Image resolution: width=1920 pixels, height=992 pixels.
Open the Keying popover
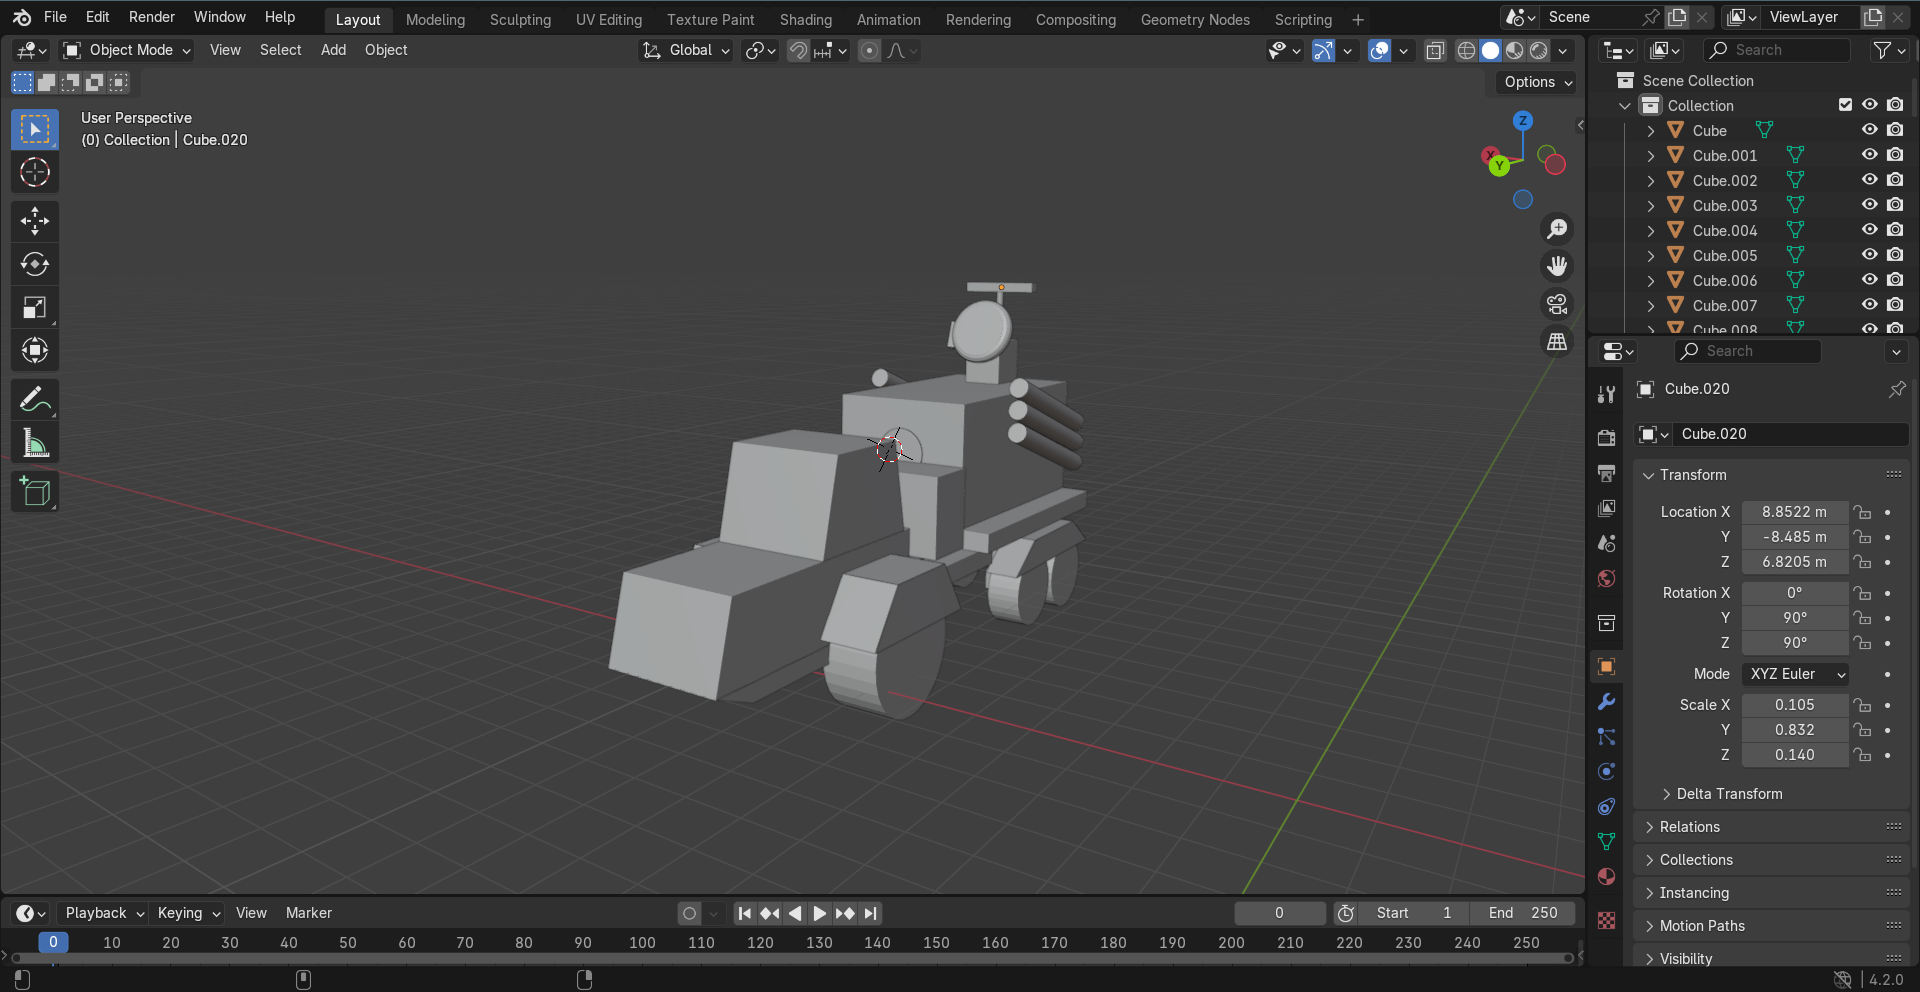click(189, 913)
